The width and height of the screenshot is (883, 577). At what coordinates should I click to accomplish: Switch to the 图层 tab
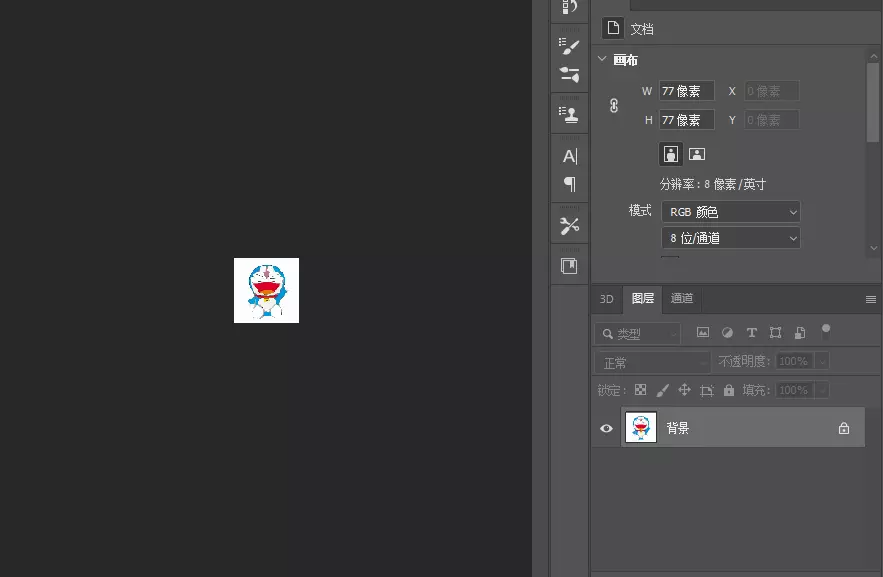point(643,299)
